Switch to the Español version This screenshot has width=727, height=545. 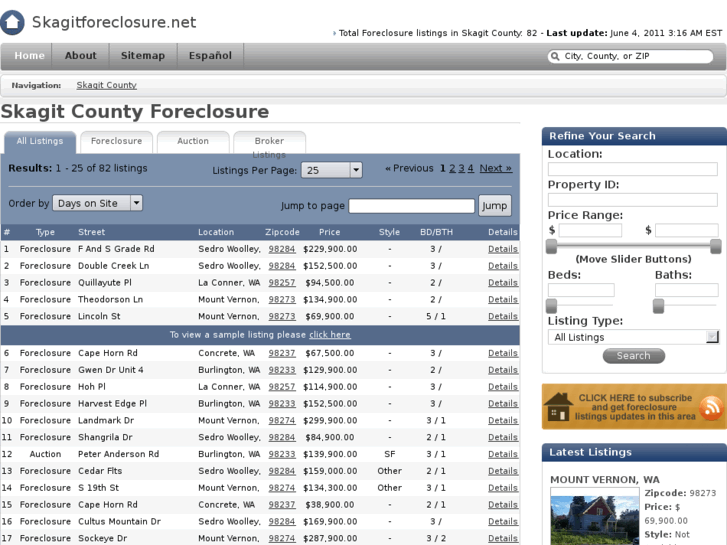[210, 56]
